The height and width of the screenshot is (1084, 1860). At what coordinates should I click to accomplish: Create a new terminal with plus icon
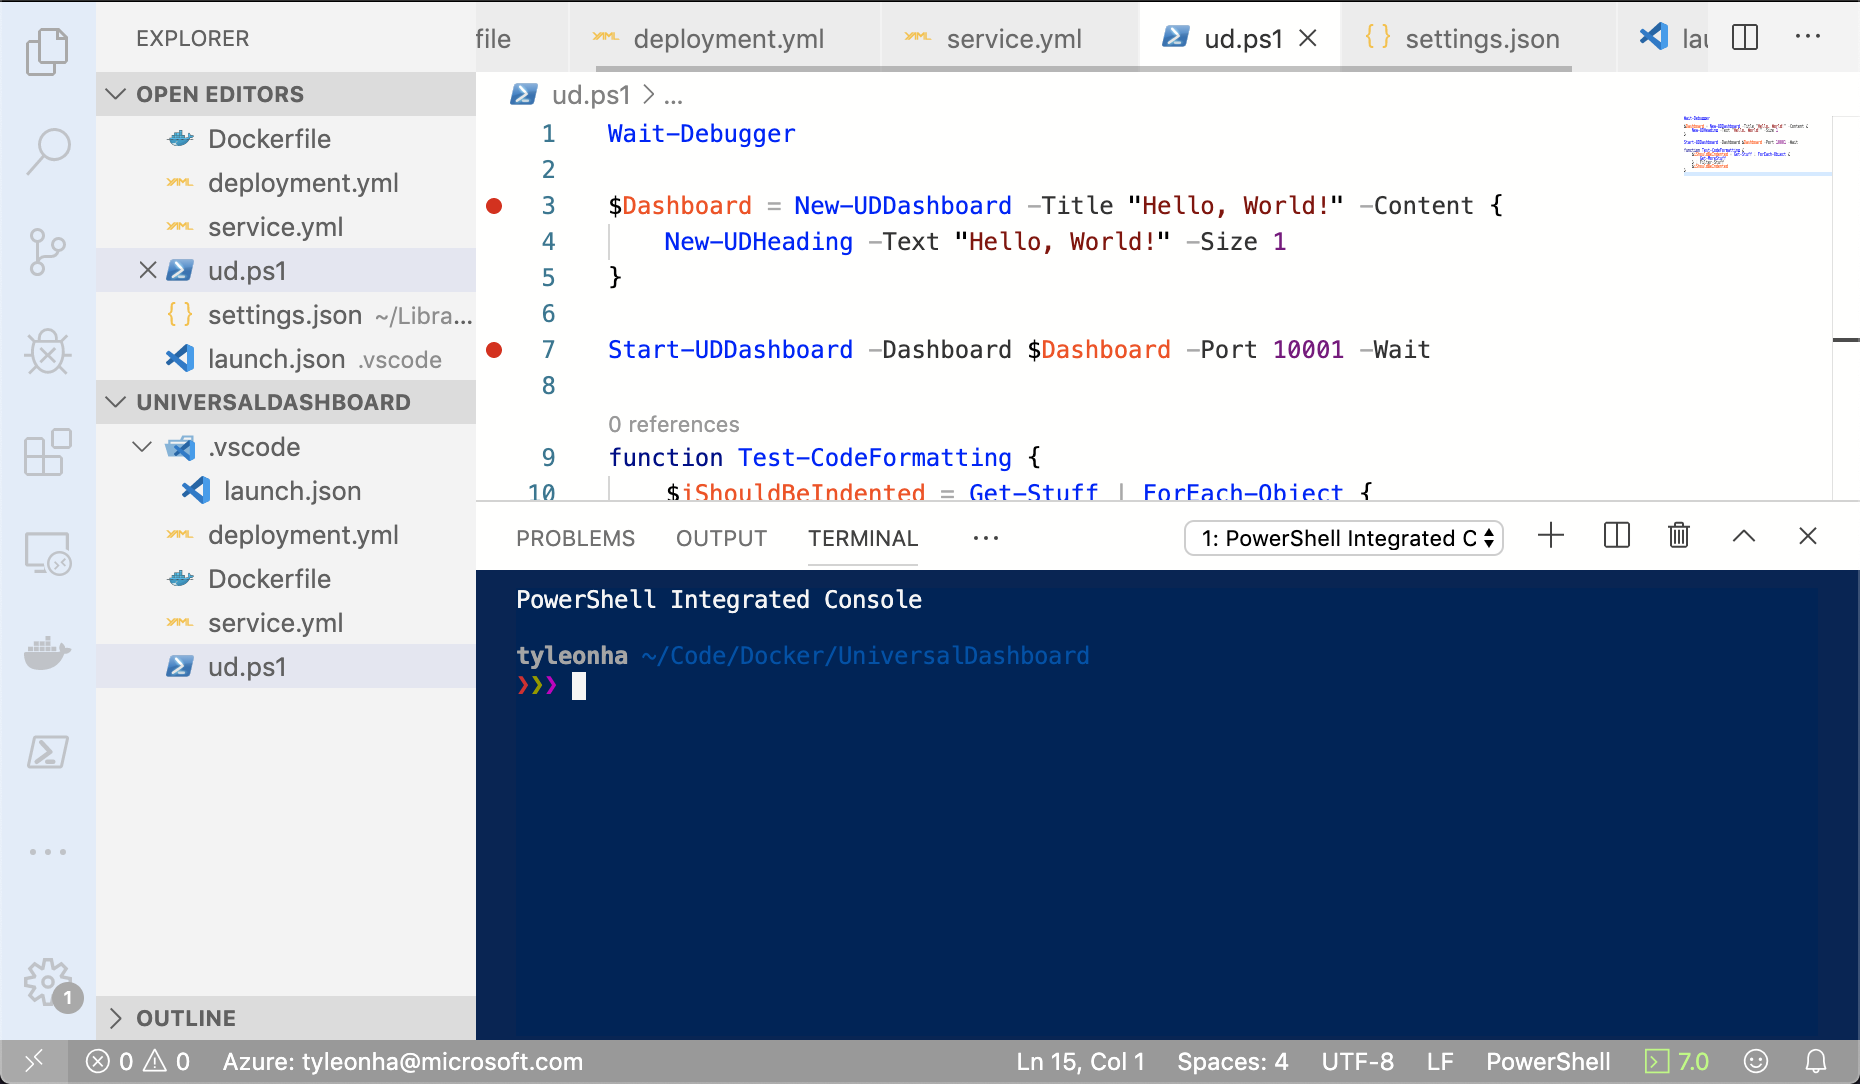coord(1551,536)
